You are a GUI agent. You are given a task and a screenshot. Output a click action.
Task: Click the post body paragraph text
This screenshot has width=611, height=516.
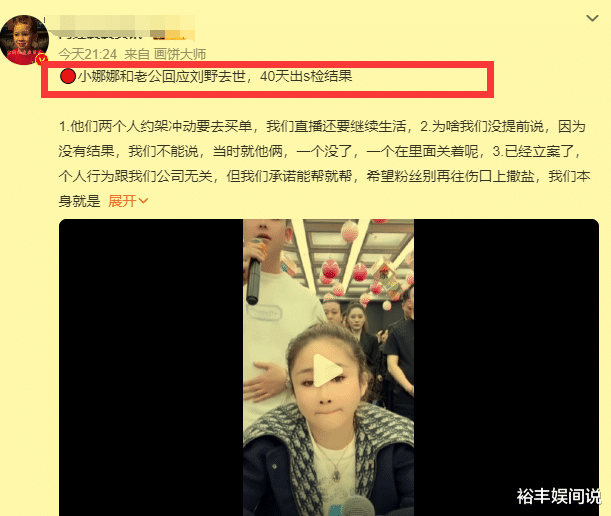click(323, 164)
